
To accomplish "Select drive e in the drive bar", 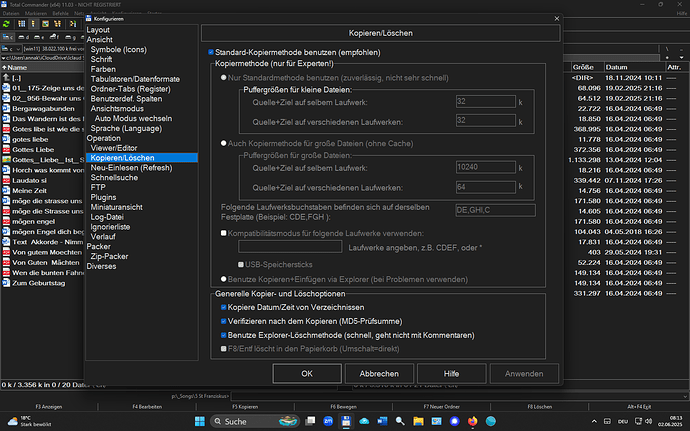I will click(39, 37).
